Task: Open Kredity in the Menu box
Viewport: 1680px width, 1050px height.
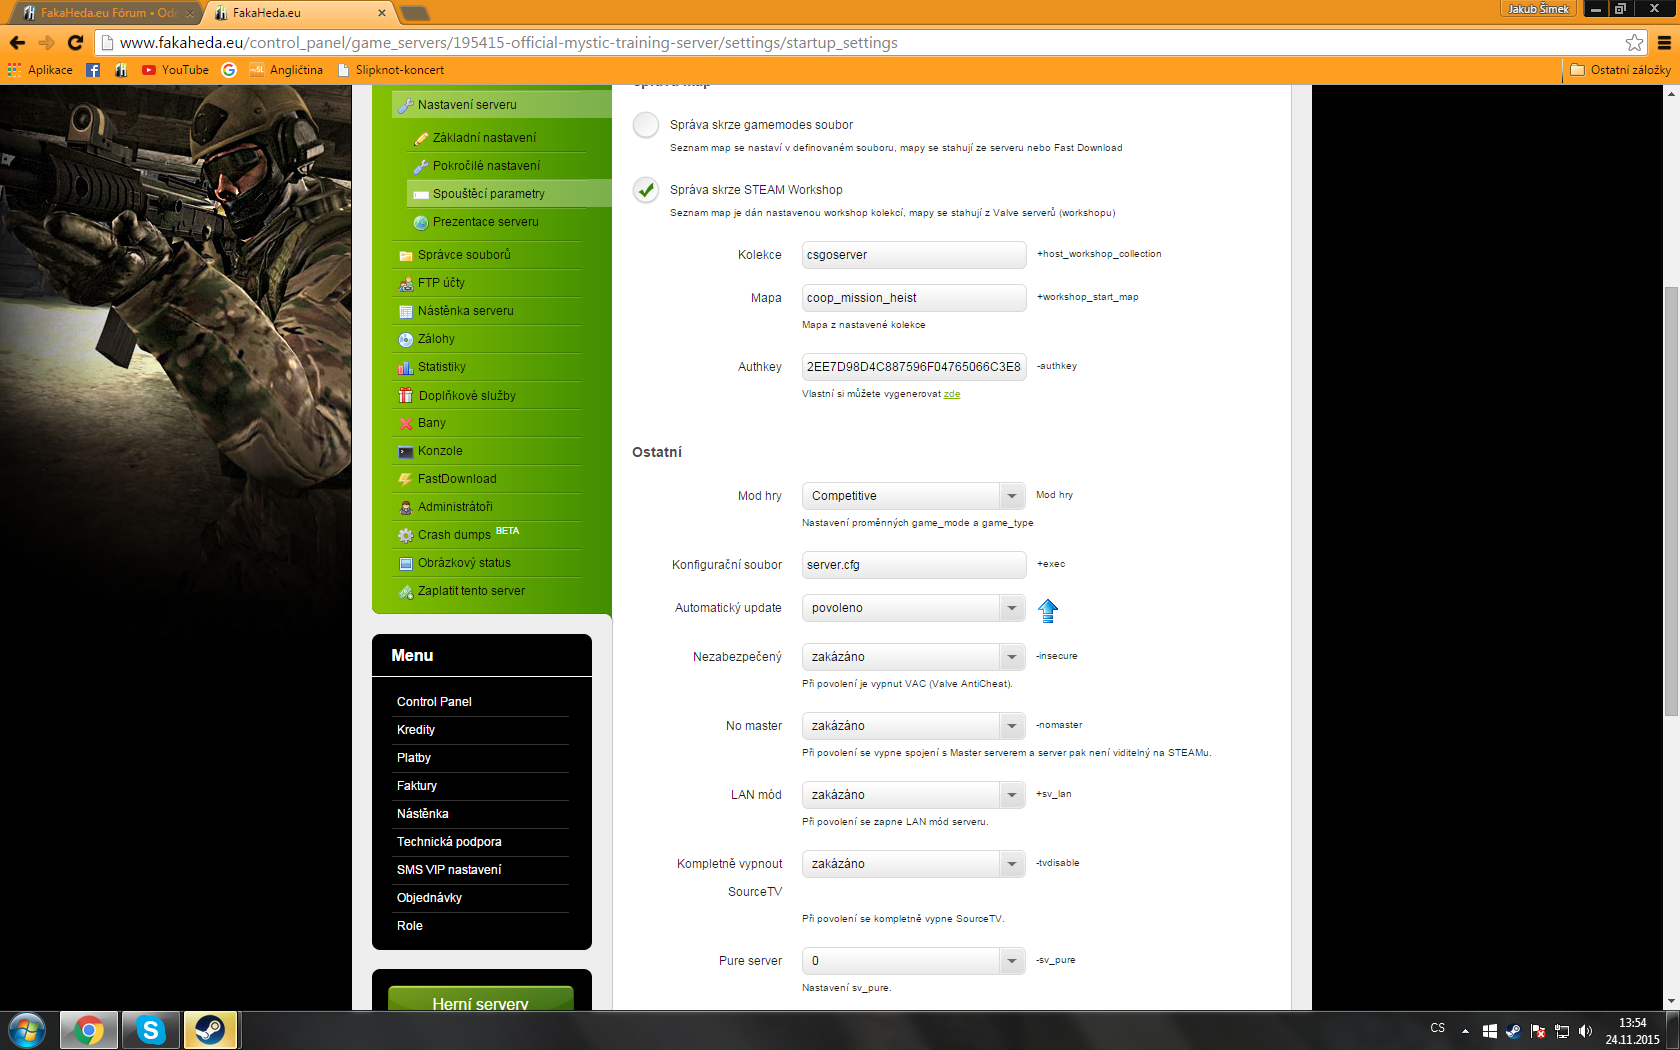Action: [416, 730]
